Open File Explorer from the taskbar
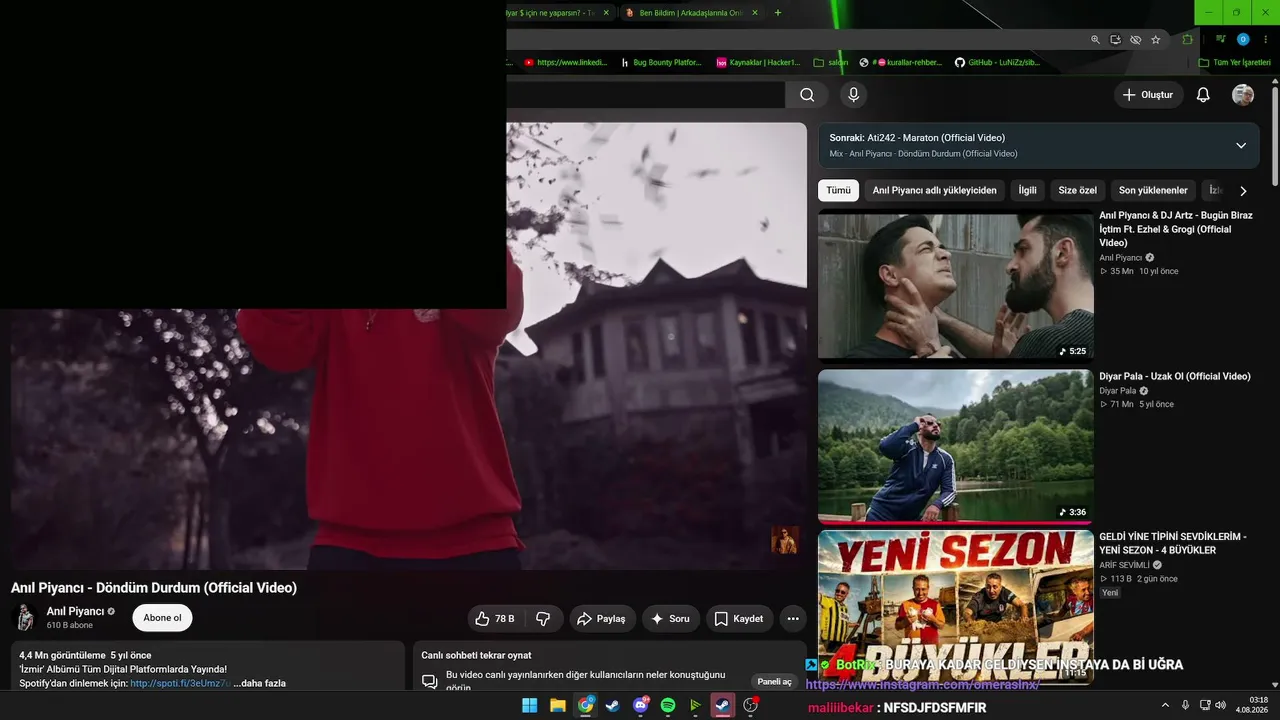Screen dimensions: 1280x720 click(557, 706)
